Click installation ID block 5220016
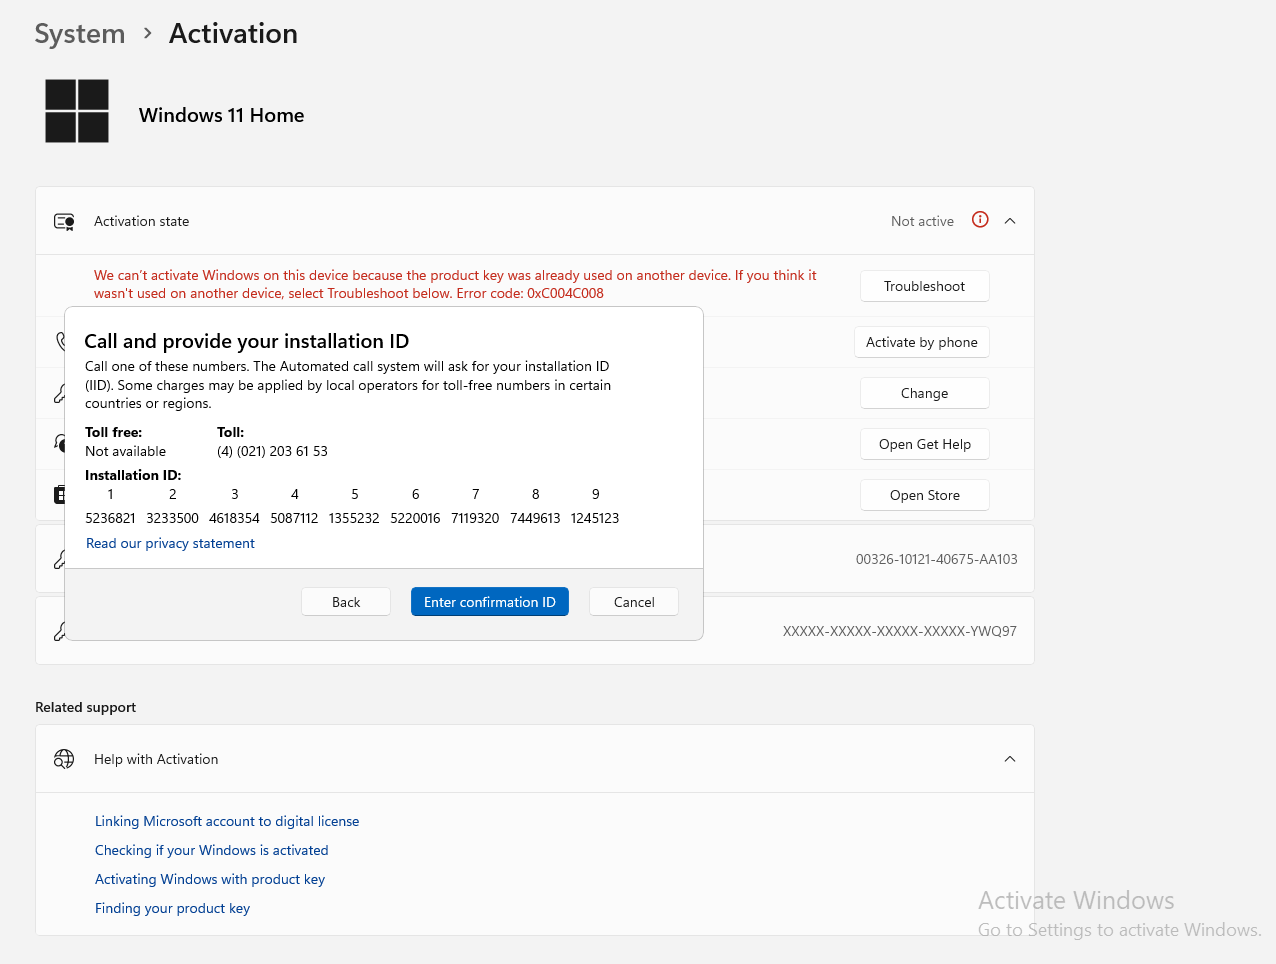1276x964 pixels. 415,518
